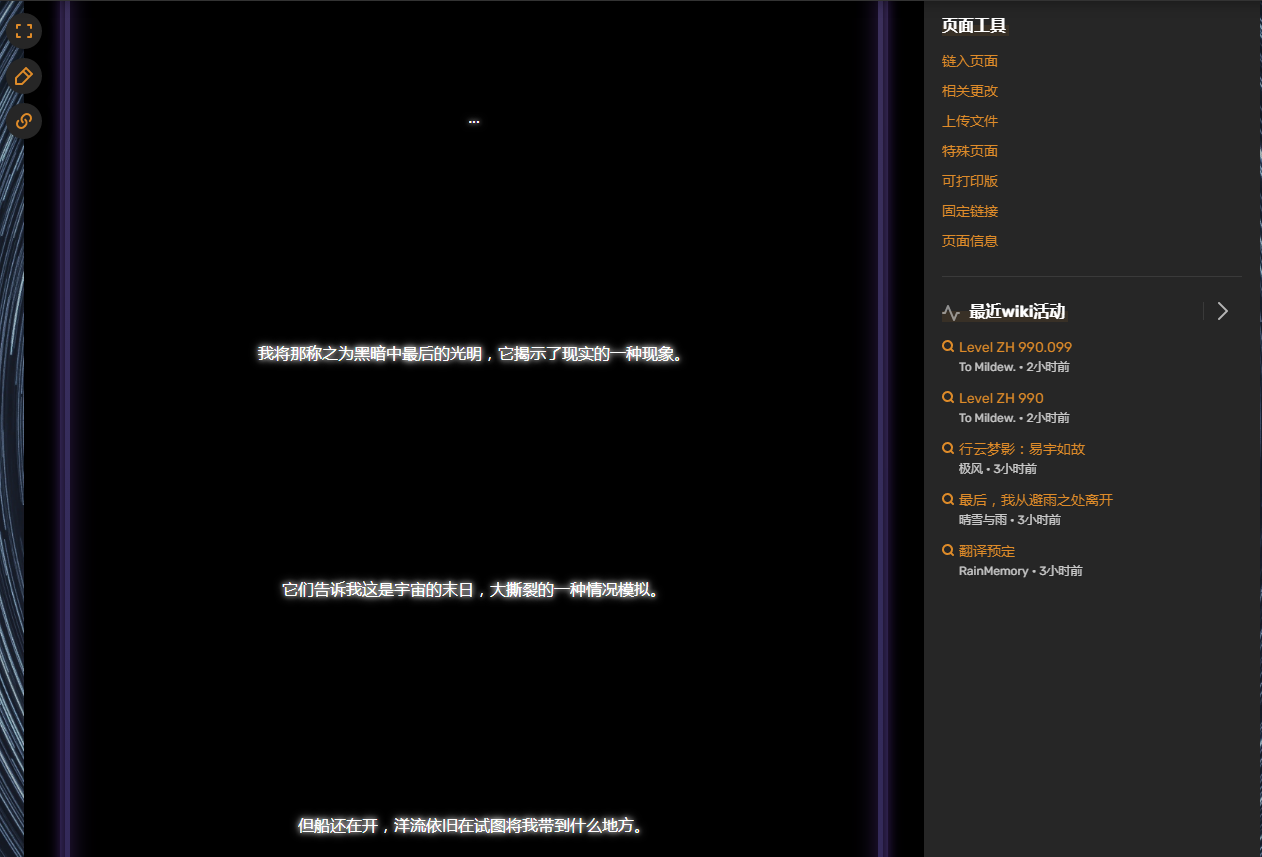Click magnifier icon beside 翻译预定
This screenshot has width=1262, height=857.
[x=948, y=551]
